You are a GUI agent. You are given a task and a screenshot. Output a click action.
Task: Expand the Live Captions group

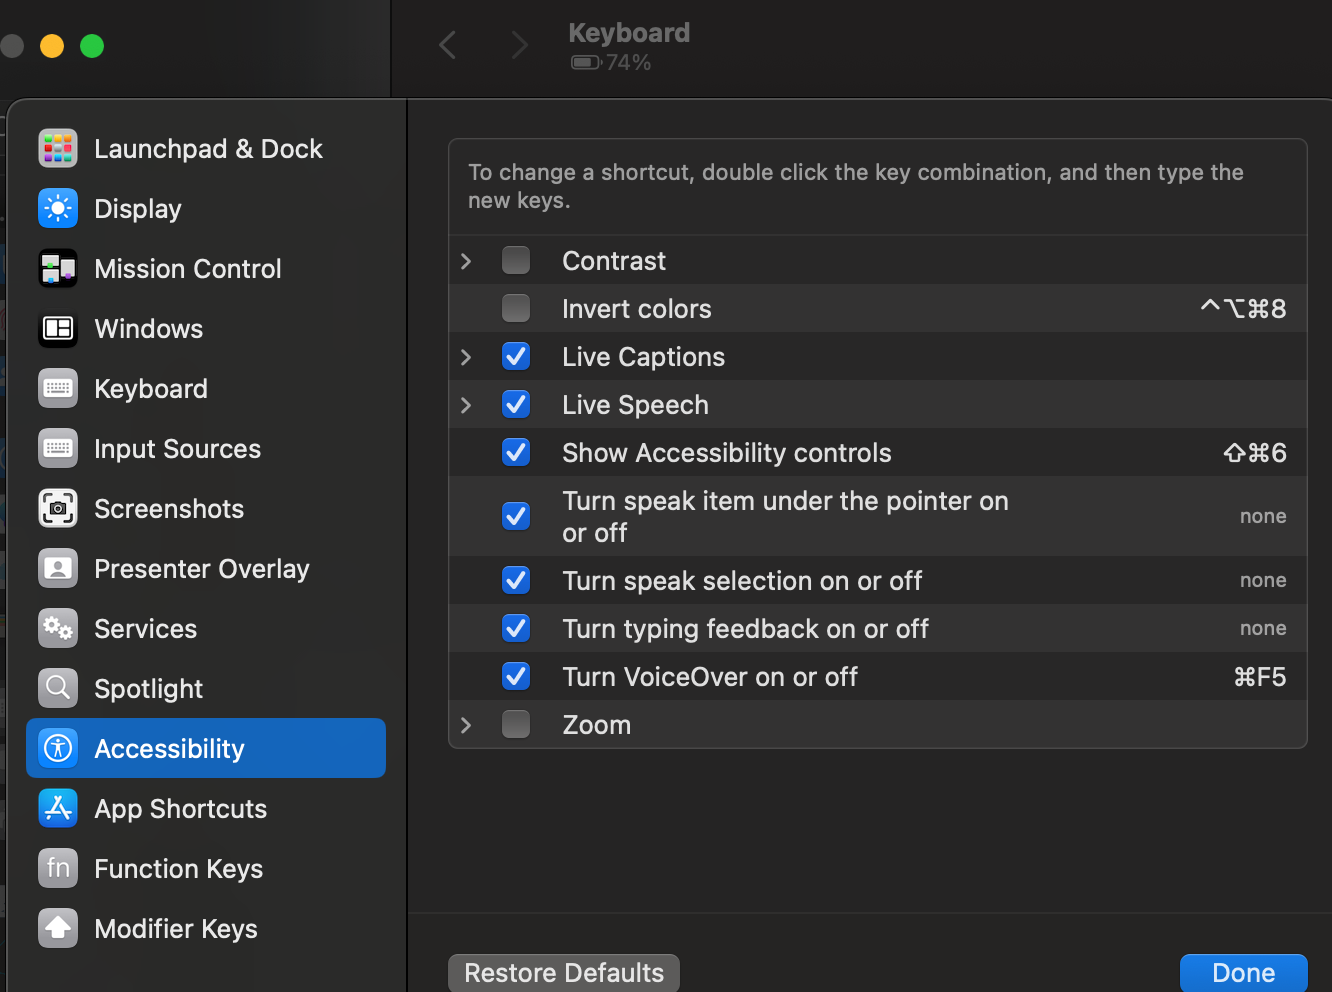pos(466,357)
